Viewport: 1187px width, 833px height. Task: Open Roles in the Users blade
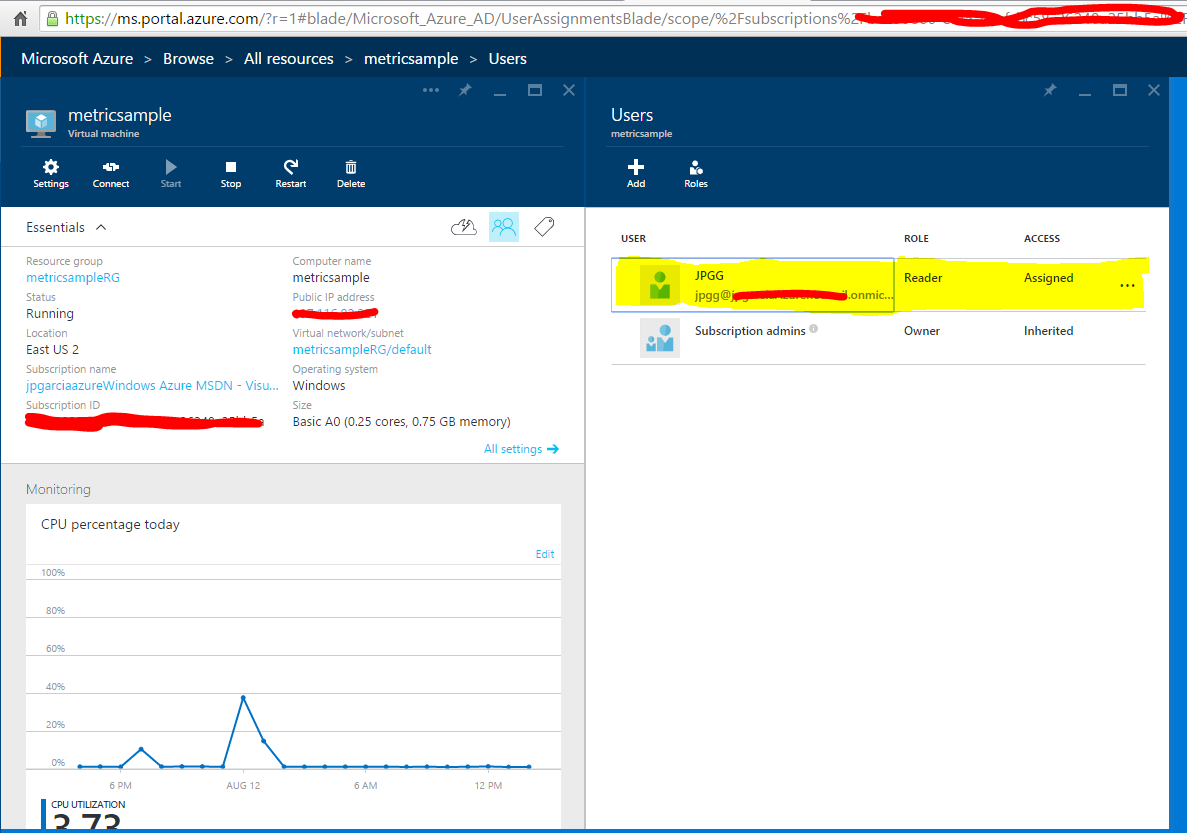click(696, 173)
